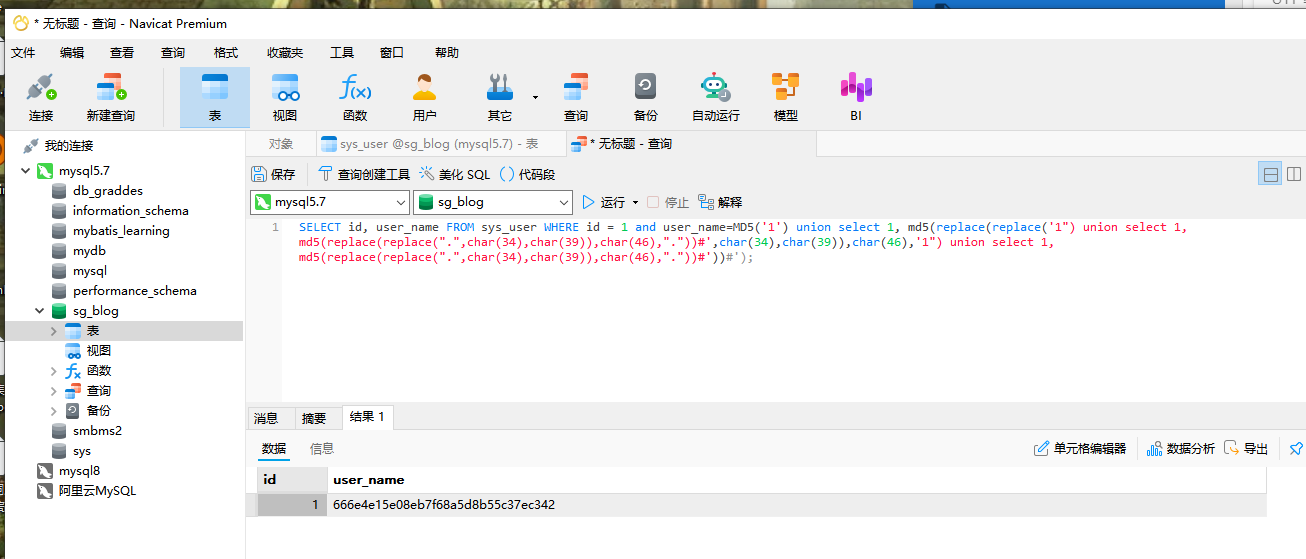Expand the 函数 node under sg_blog
Image resolution: width=1306 pixels, height=559 pixels.
tap(54, 371)
